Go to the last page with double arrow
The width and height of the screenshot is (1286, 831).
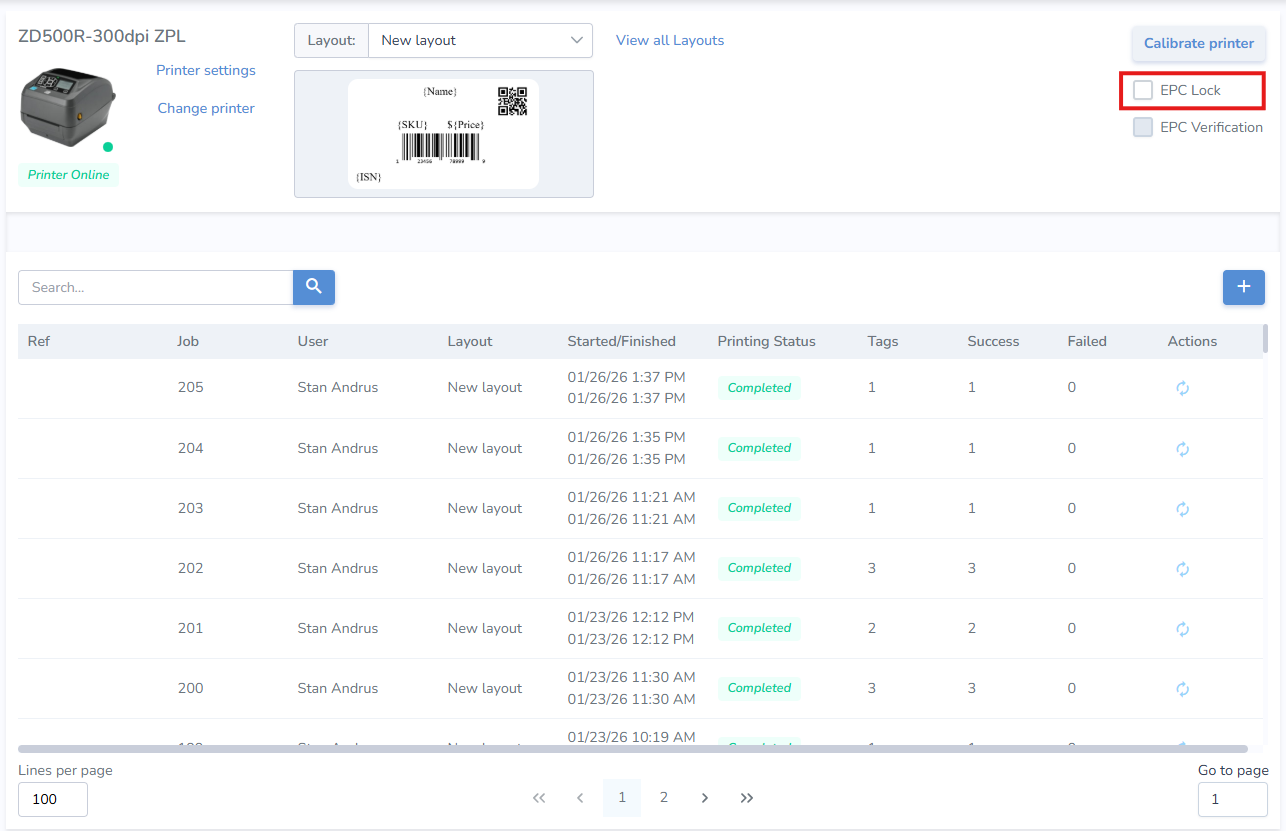[746, 798]
